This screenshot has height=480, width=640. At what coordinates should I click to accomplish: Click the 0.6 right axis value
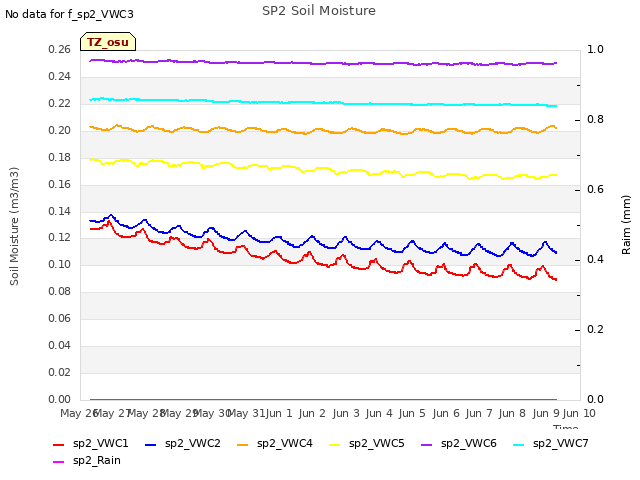coord(595,190)
